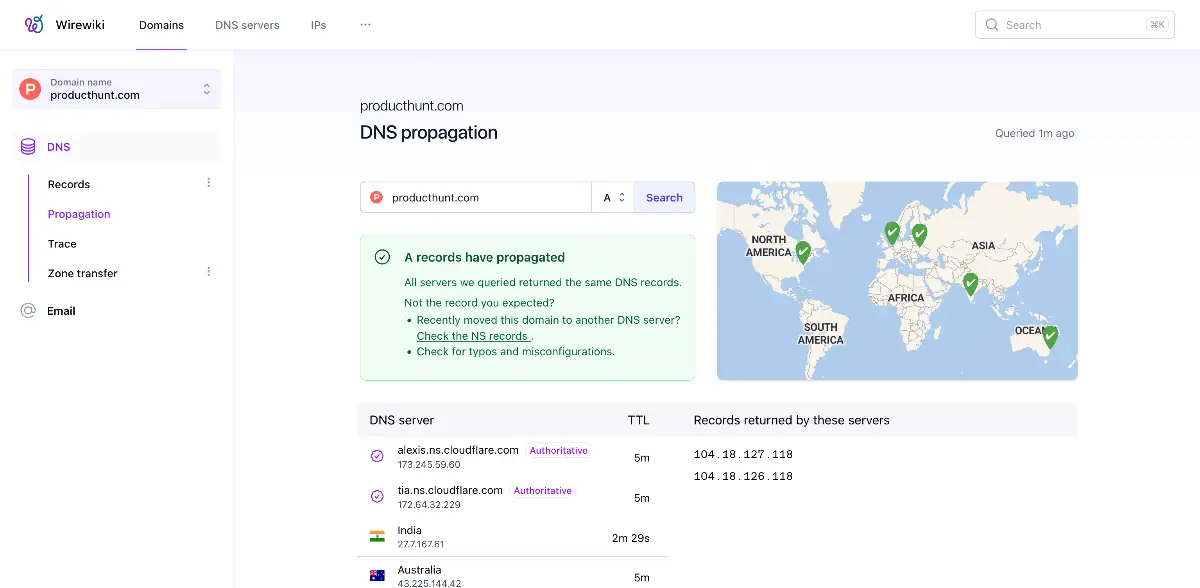Viewport: 1200px width, 588px height.
Task: Click tia.ns.cloudflare.com server name
Action: click(x=450, y=490)
